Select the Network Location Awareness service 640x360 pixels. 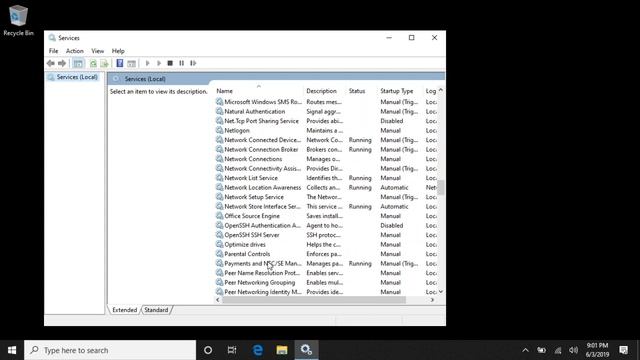pos(262,187)
